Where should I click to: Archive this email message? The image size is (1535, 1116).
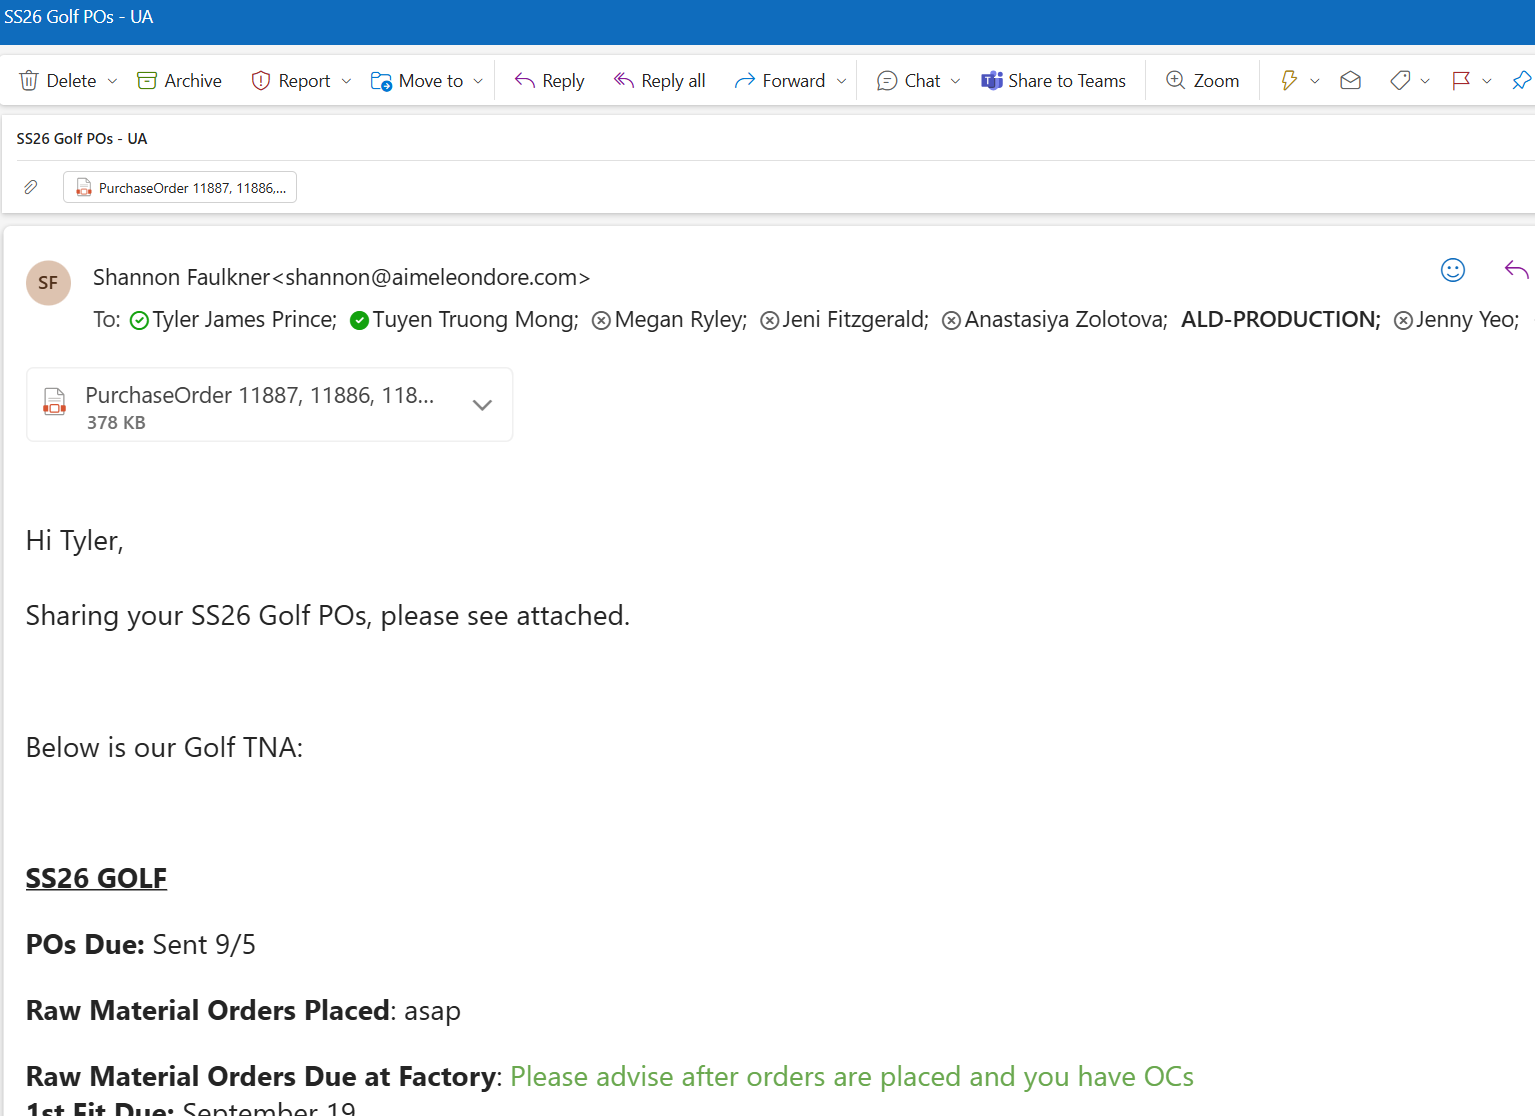pos(179,81)
